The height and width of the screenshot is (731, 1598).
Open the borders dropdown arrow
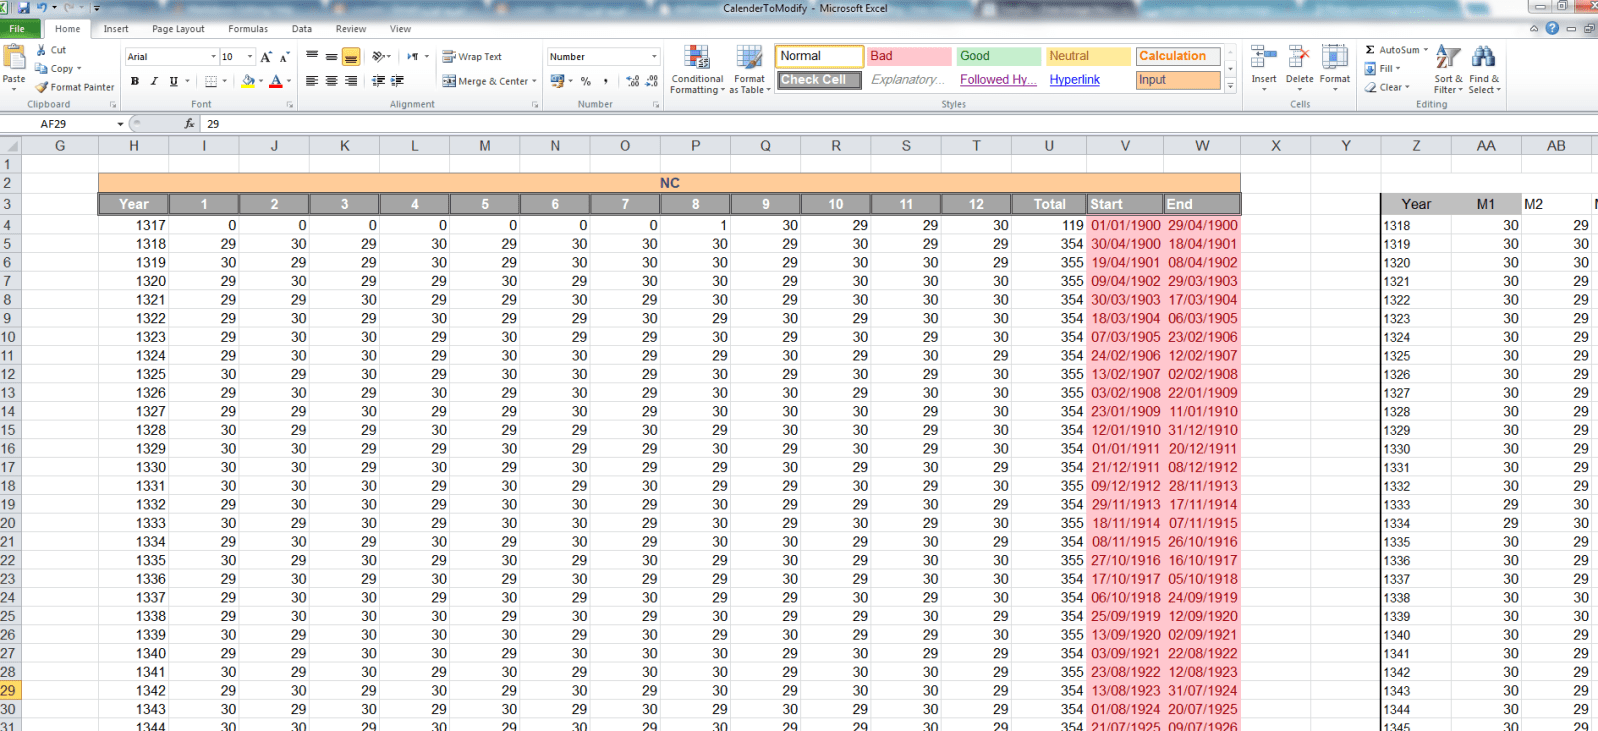[x=224, y=81]
